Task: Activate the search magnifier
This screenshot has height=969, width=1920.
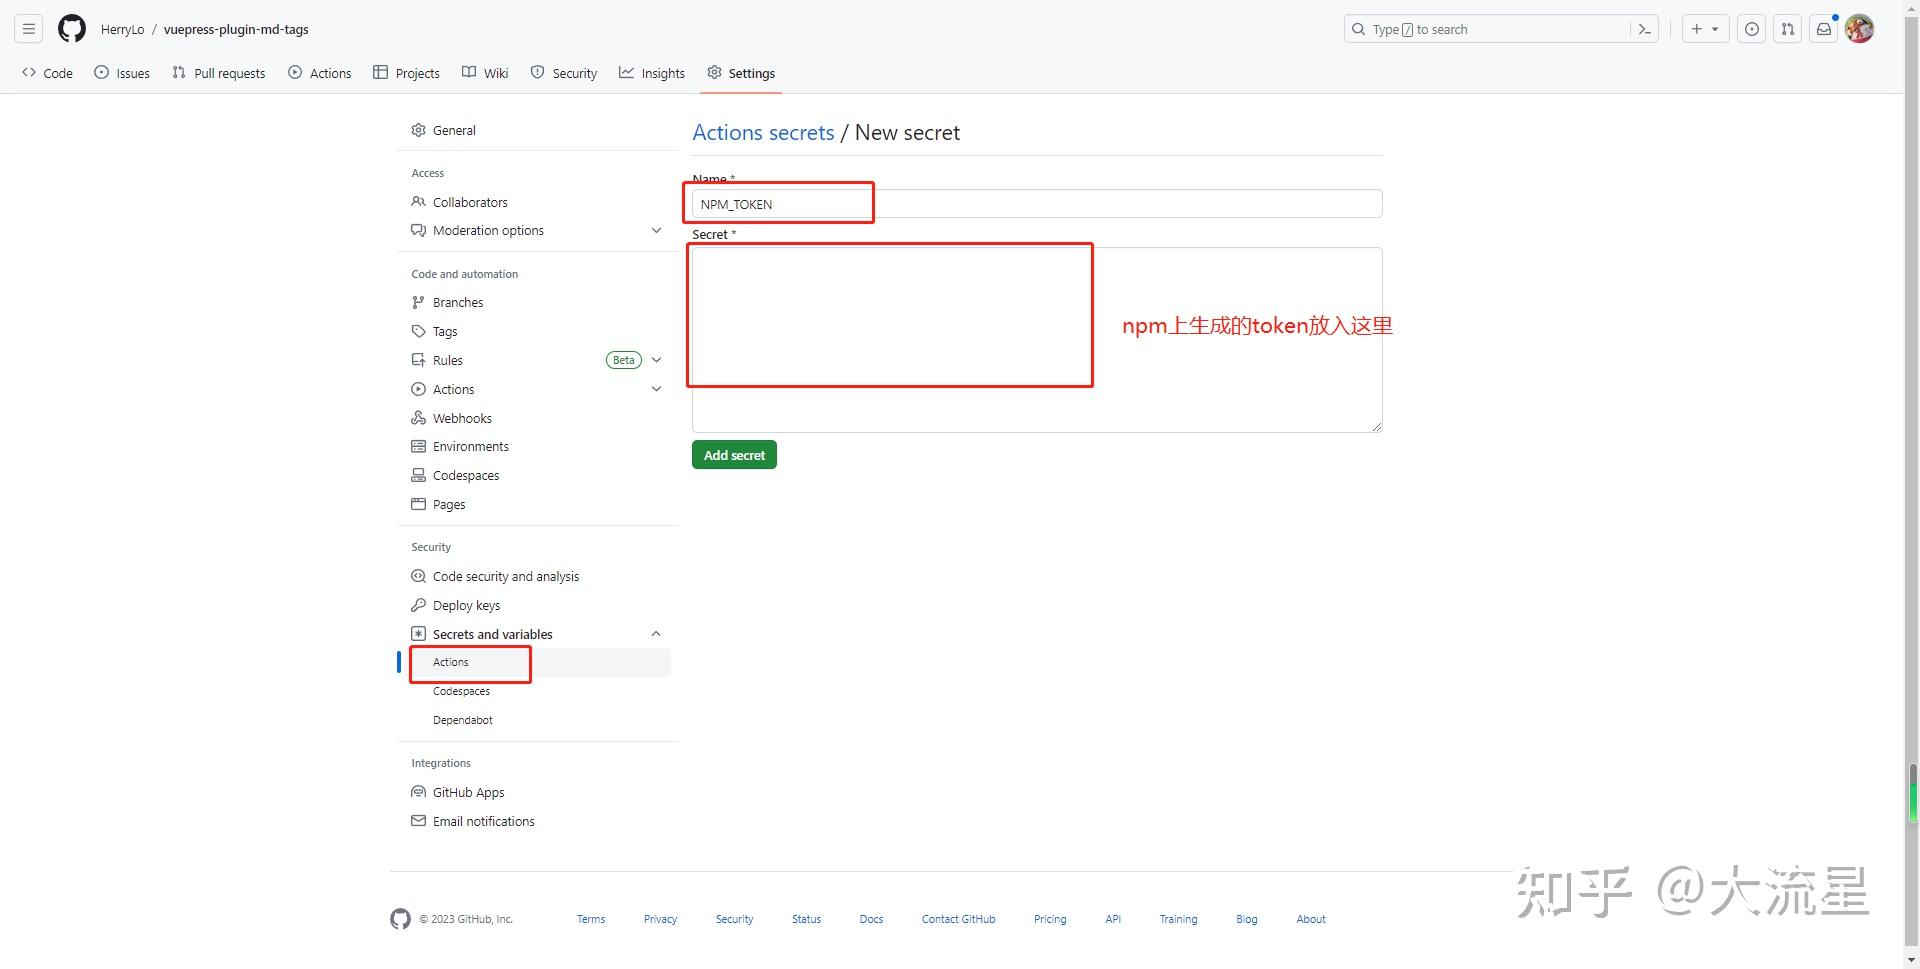Action: point(1359,29)
